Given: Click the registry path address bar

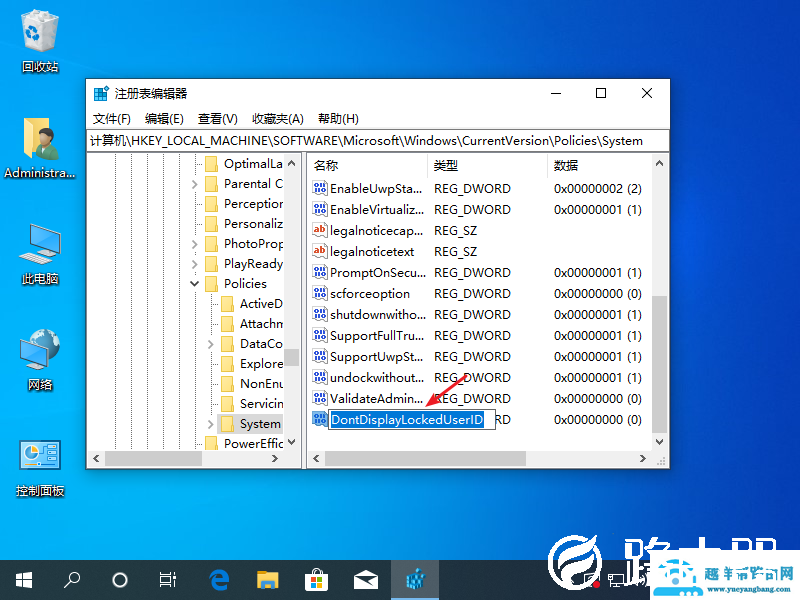Looking at the screenshot, I should [378, 141].
